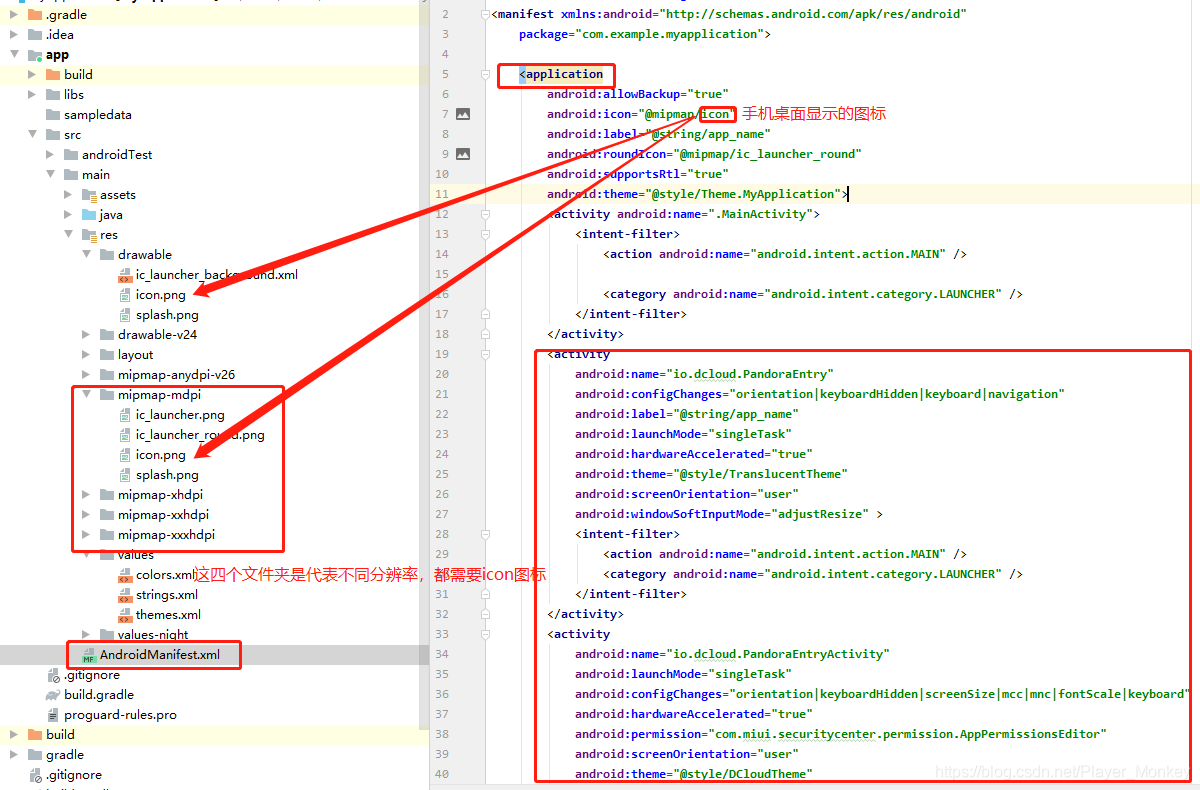This screenshot has height=790, width=1200.
Task: Click the .idea folder icon
Action: click(x=35, y=35)
